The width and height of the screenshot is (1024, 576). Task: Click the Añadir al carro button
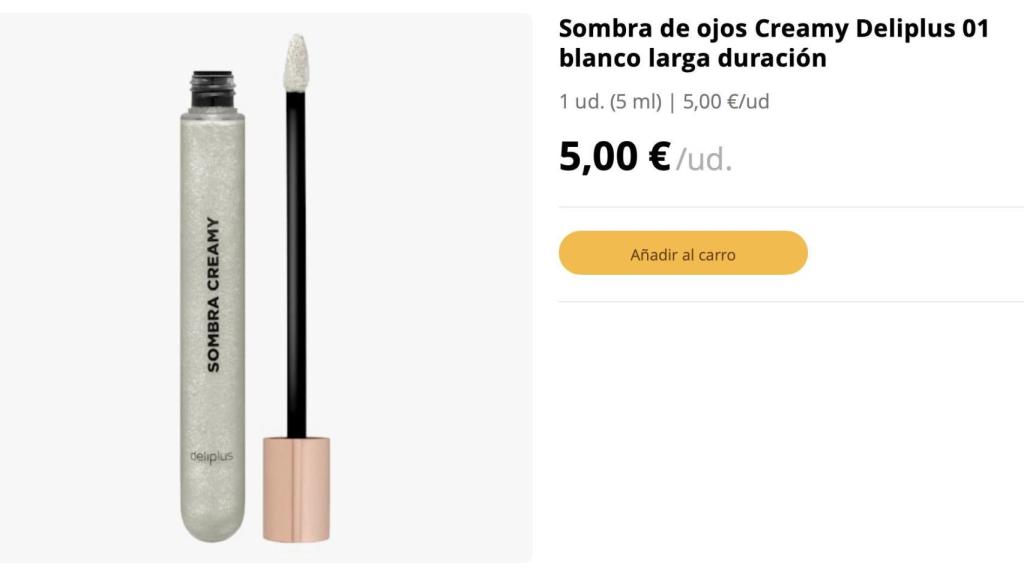pyautogui.click(x=684, y=253)
